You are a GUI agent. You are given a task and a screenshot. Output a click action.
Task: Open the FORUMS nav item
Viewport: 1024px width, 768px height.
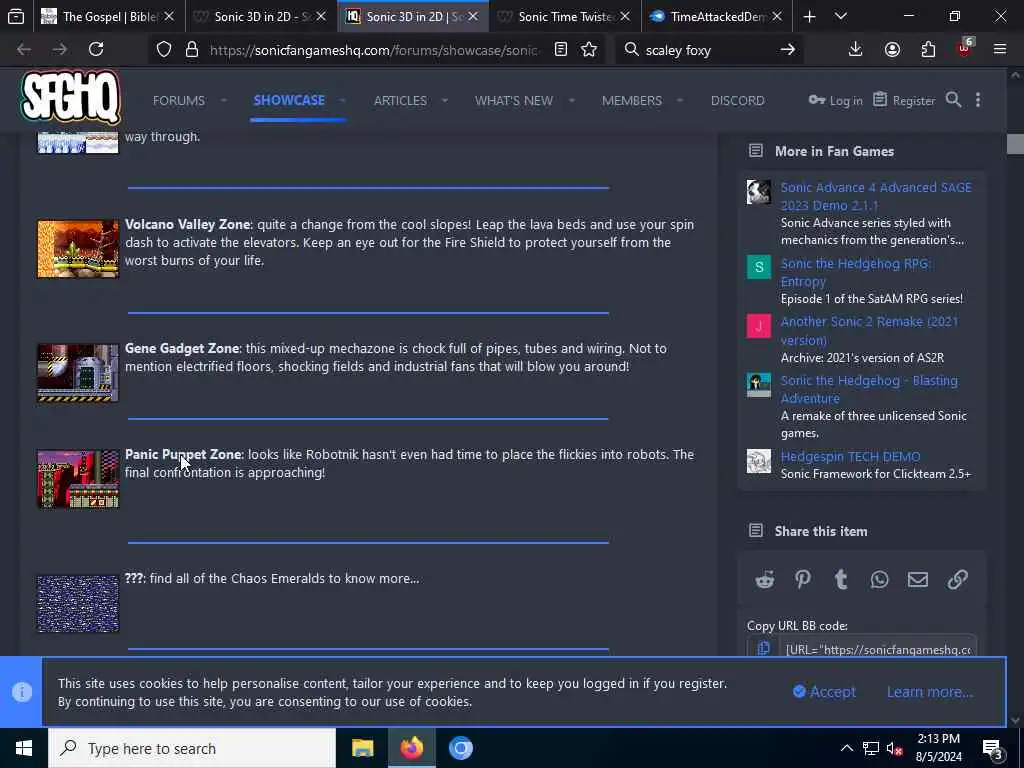178,101
